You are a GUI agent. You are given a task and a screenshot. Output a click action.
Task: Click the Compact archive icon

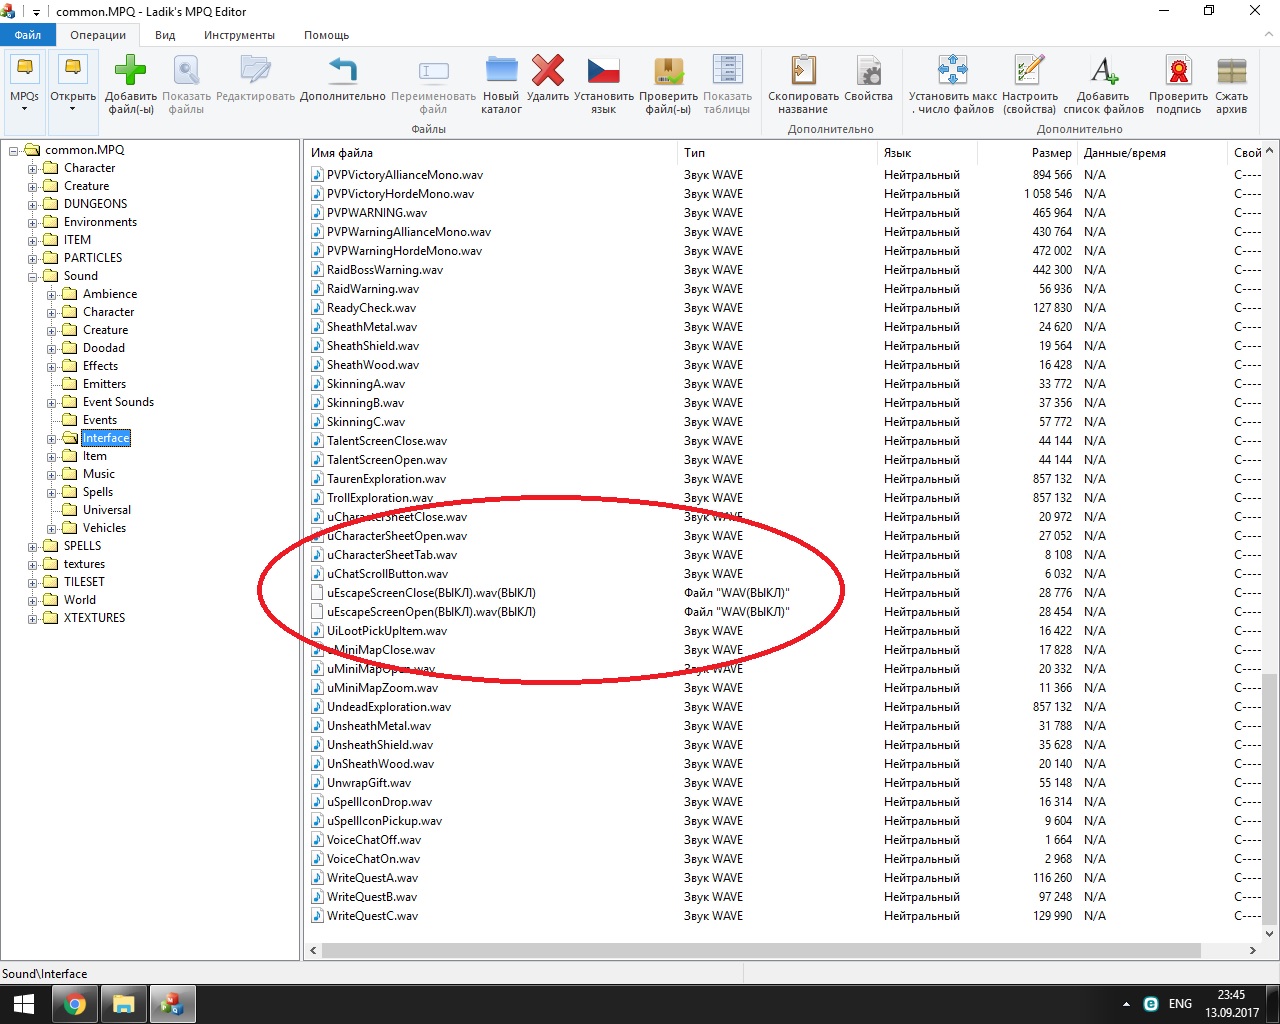click(x=1231, y=72)
